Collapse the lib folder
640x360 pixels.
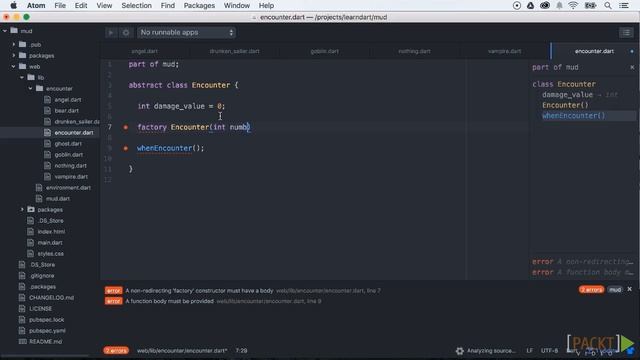(x=22, y=77)
